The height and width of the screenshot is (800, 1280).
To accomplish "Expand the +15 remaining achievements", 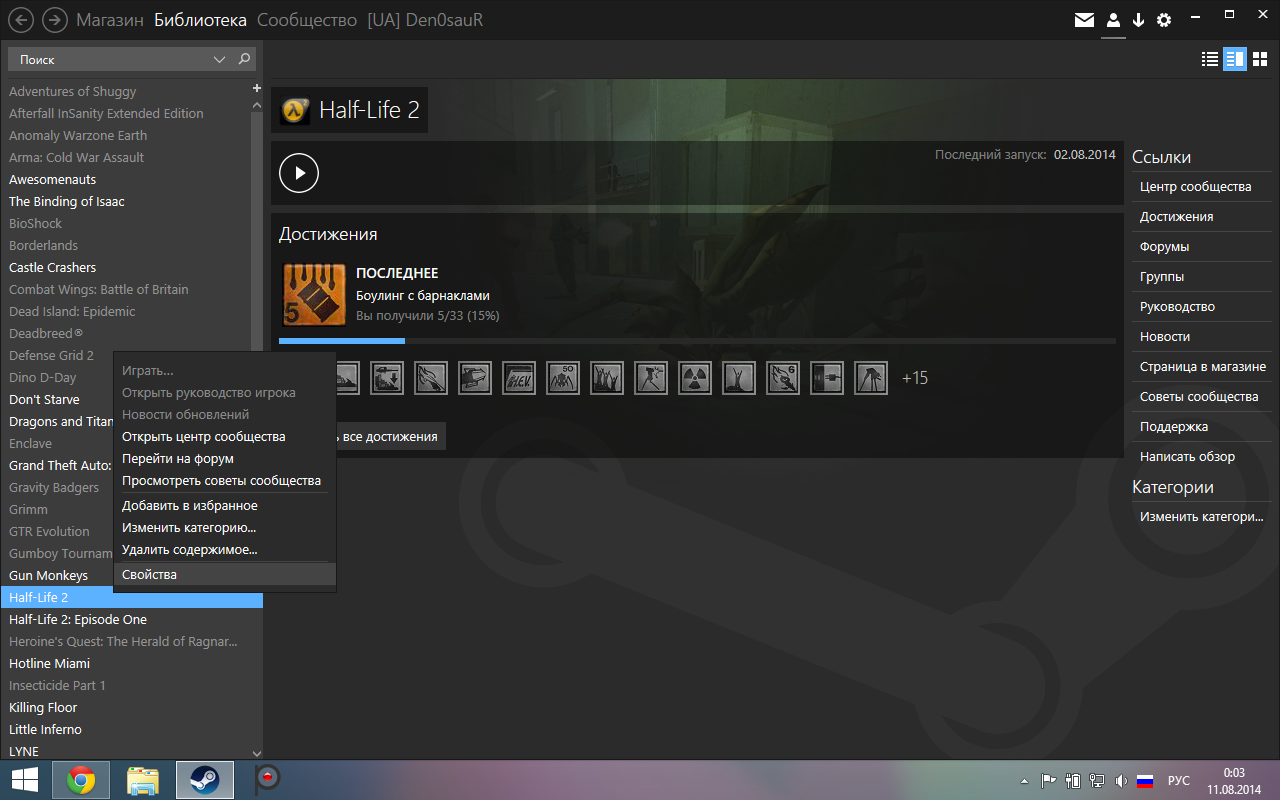I will click(914, 378).
